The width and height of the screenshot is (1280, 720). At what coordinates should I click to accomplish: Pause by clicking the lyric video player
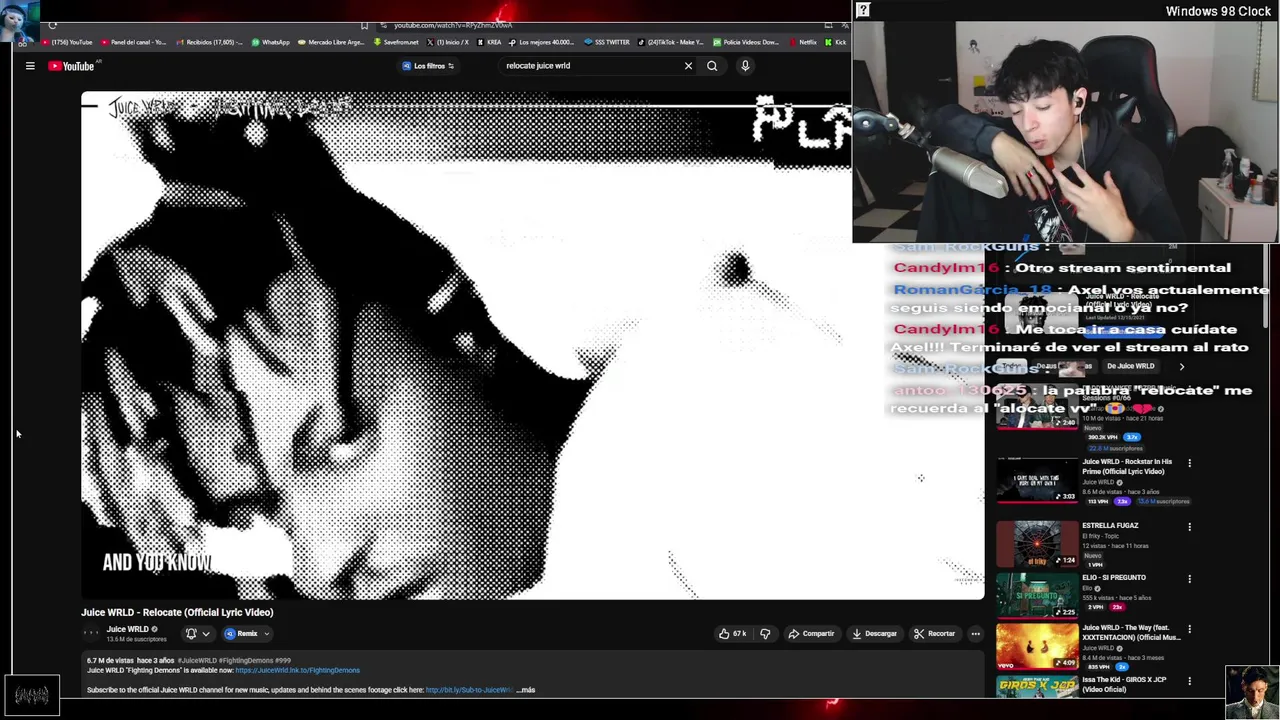[533, 346]
